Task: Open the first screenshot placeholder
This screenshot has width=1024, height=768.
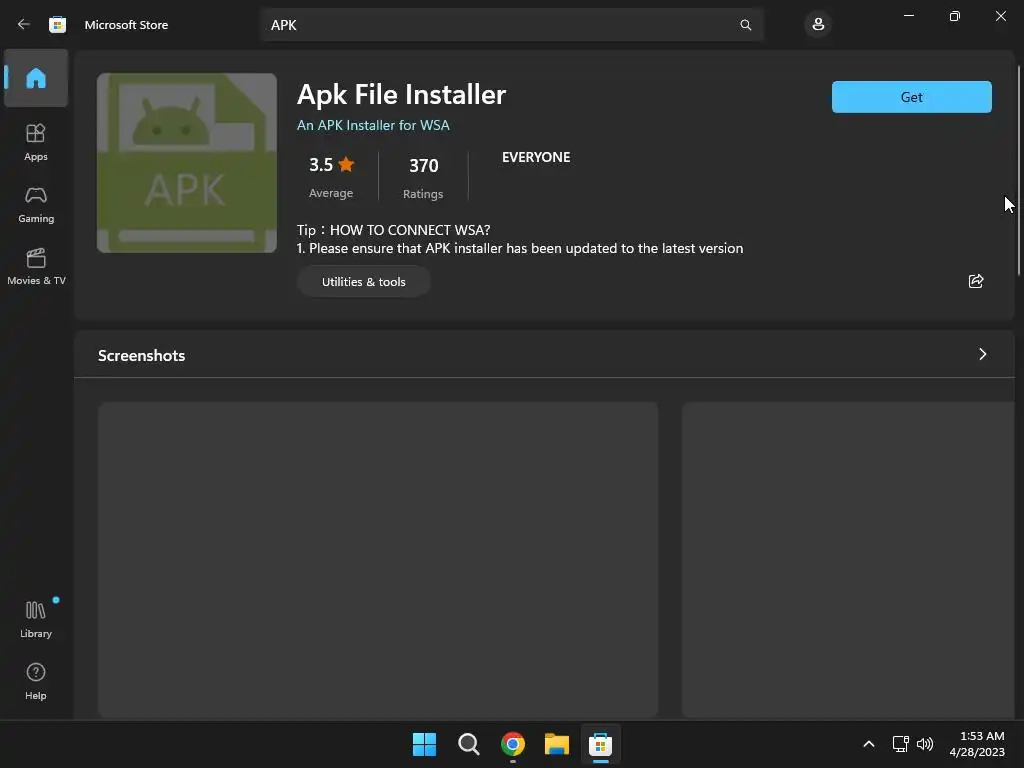Action: point(378,560)
